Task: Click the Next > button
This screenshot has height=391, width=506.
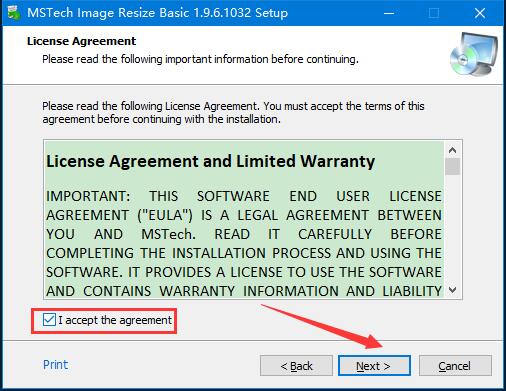Action: pos(374,366)
